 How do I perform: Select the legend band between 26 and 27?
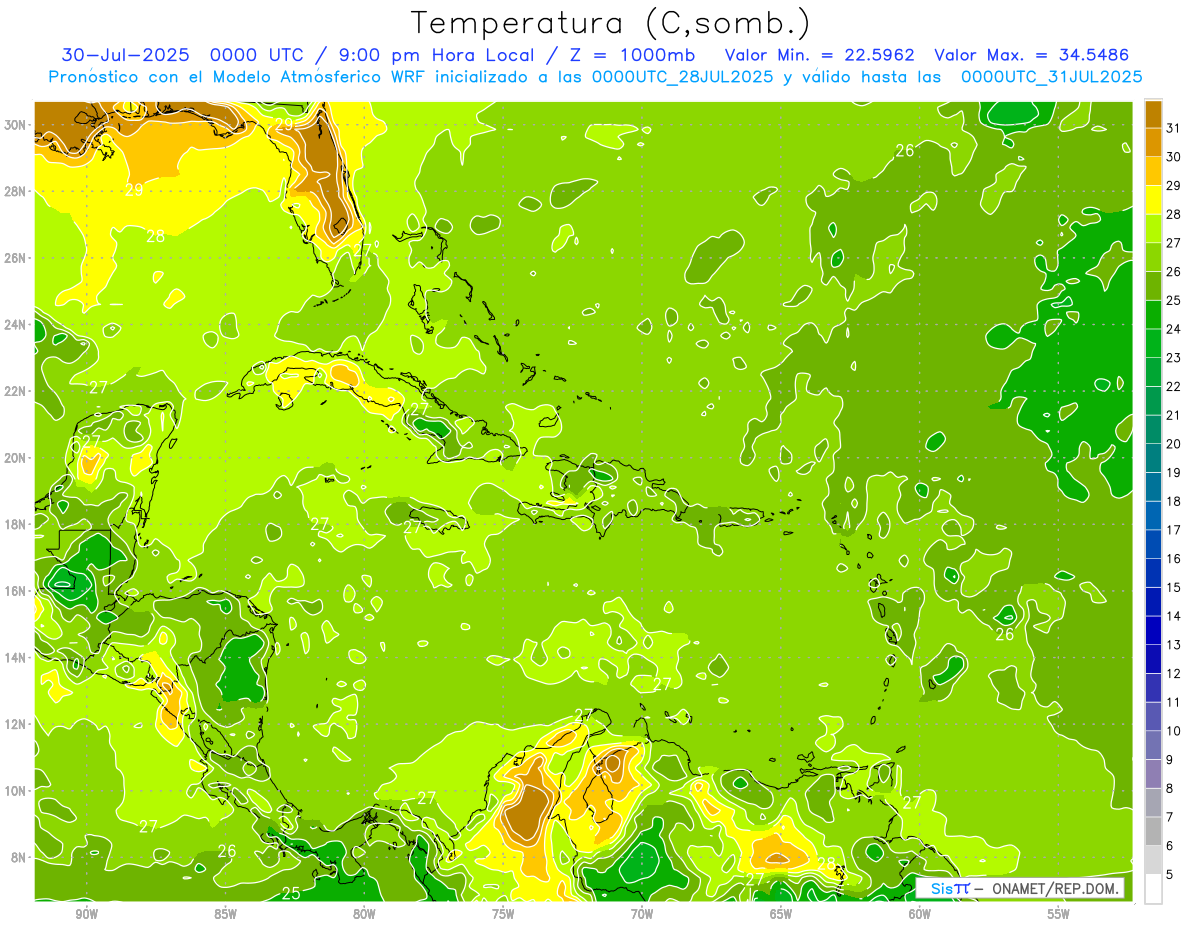pos(1153,257)
